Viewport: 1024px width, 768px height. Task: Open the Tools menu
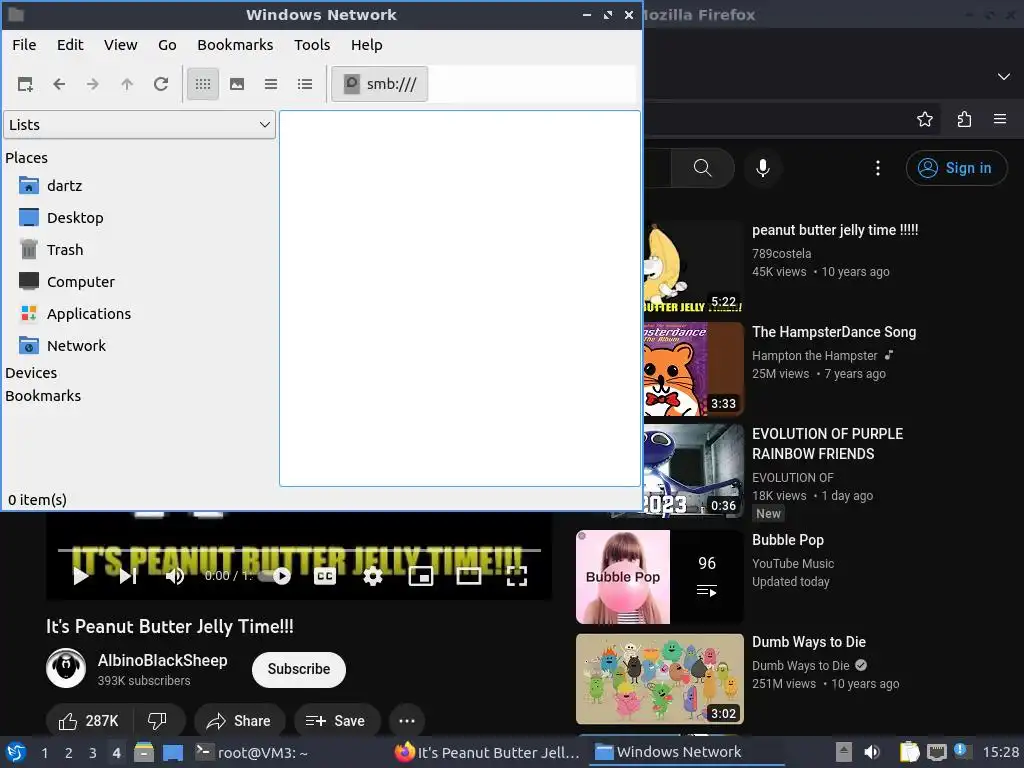312,45
